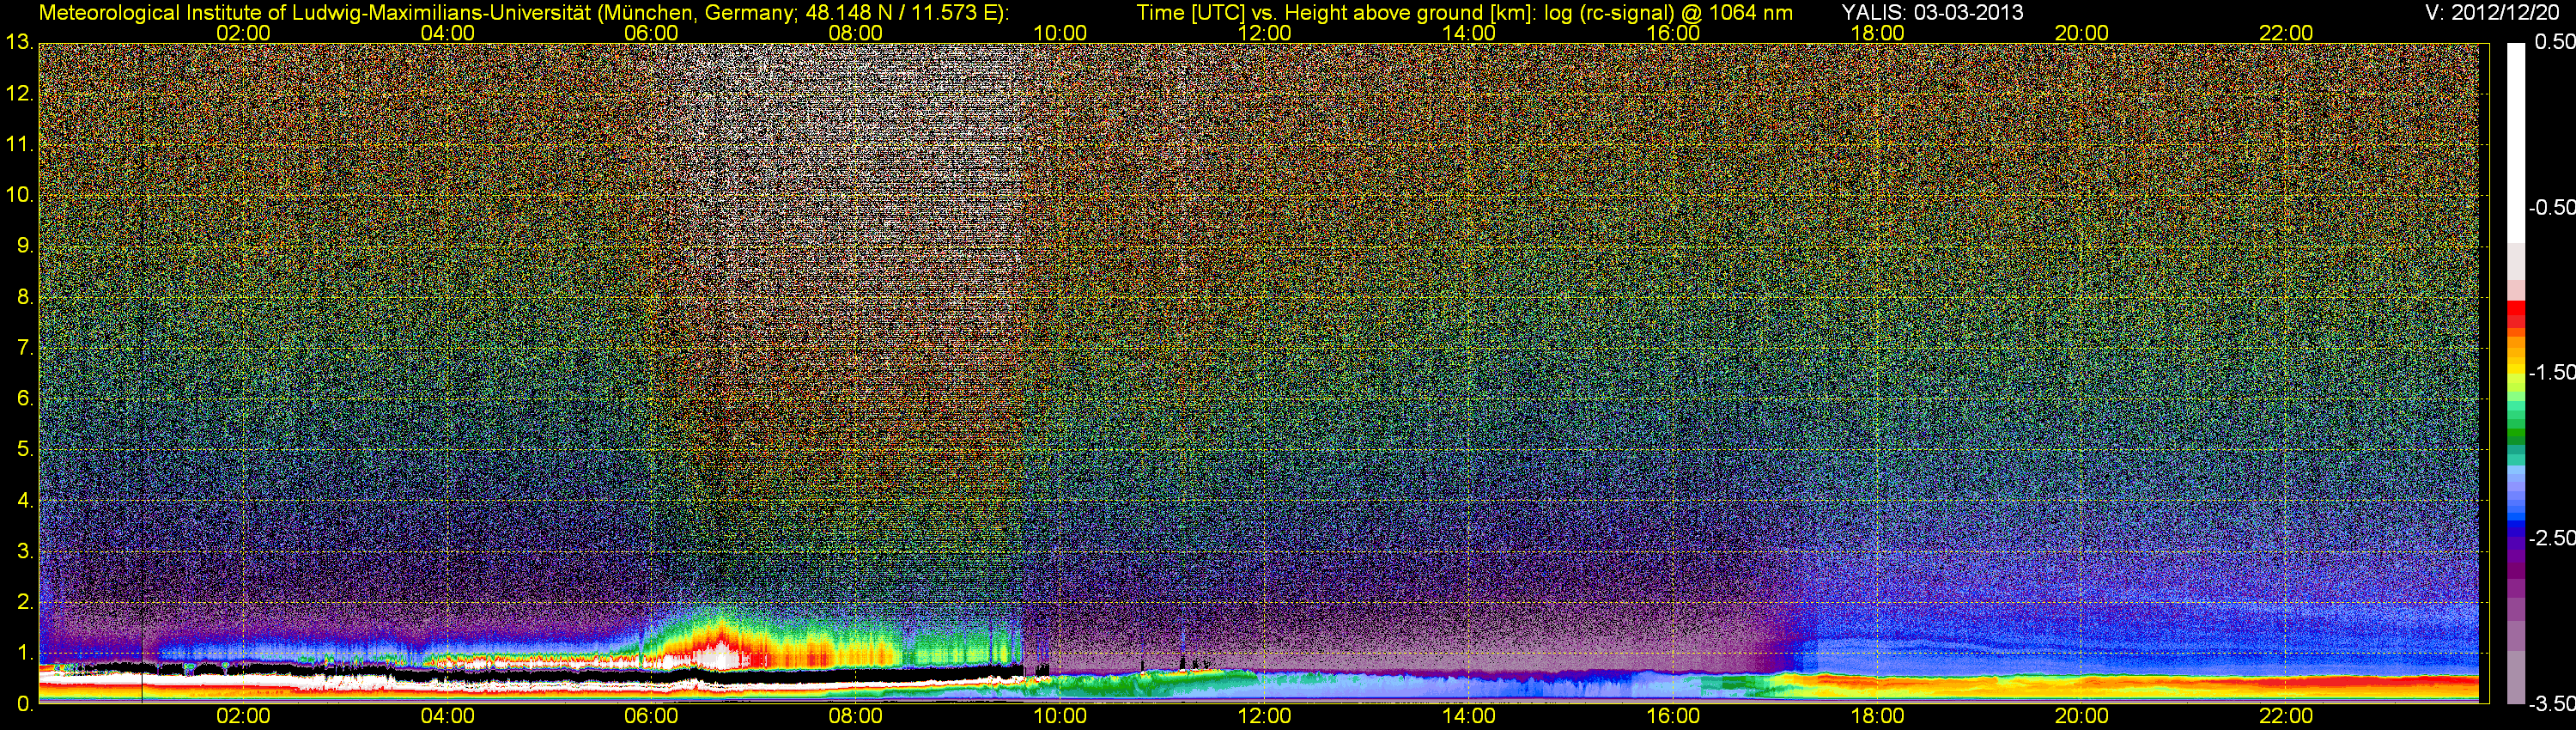Click the 18:00 label on the bottom time axis
Screen dimensions: 2576x730
[1877, 716]
